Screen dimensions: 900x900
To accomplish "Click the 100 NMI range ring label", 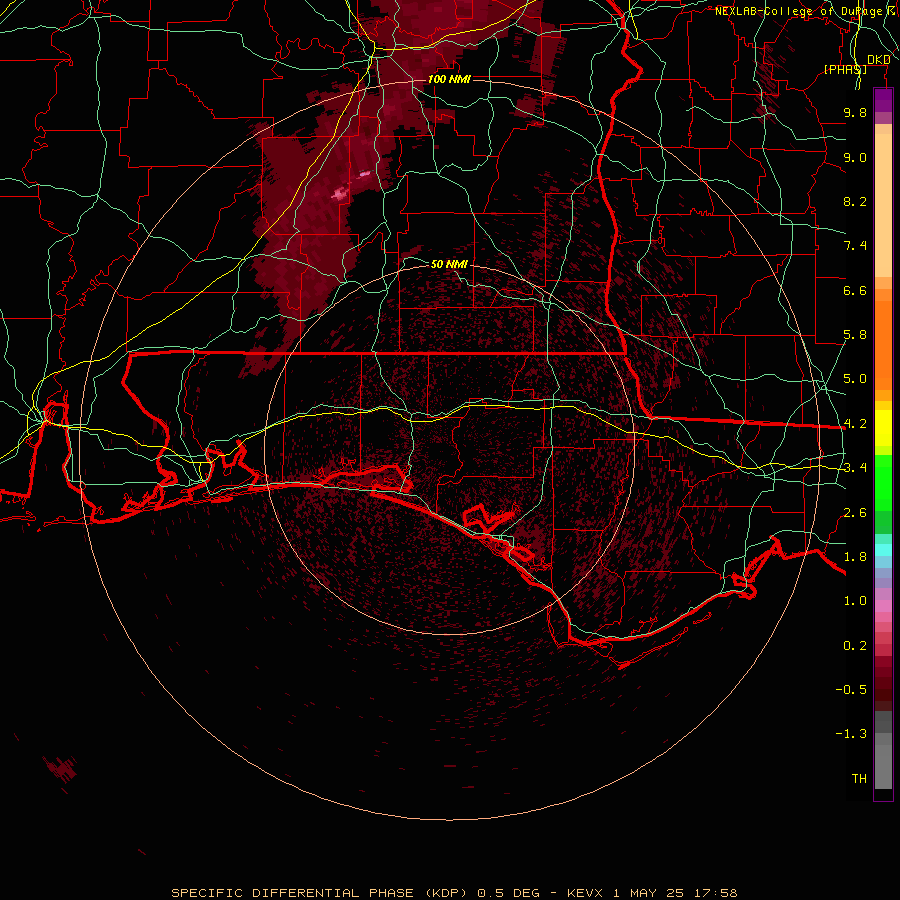I will coord(449,79).
